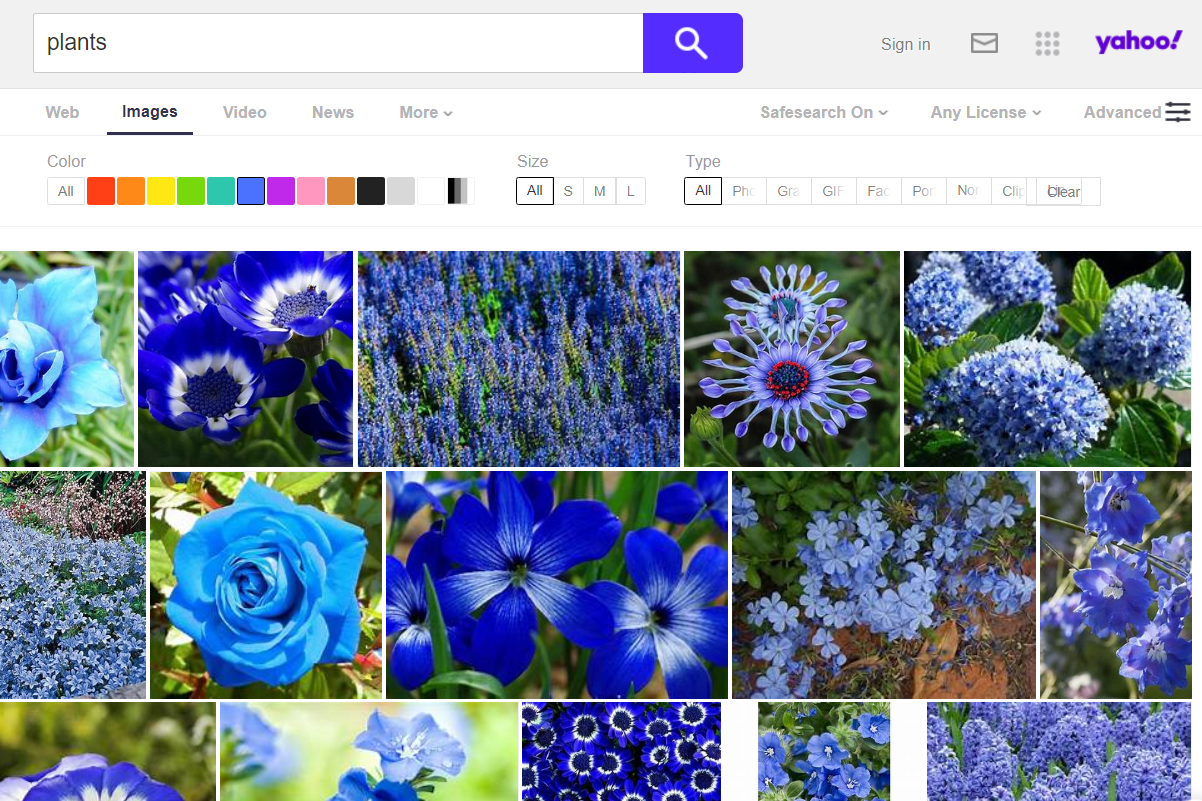Screen dimensions: 1202x801
Task: Select the medium size filter M
Action: tap(599, 191)
